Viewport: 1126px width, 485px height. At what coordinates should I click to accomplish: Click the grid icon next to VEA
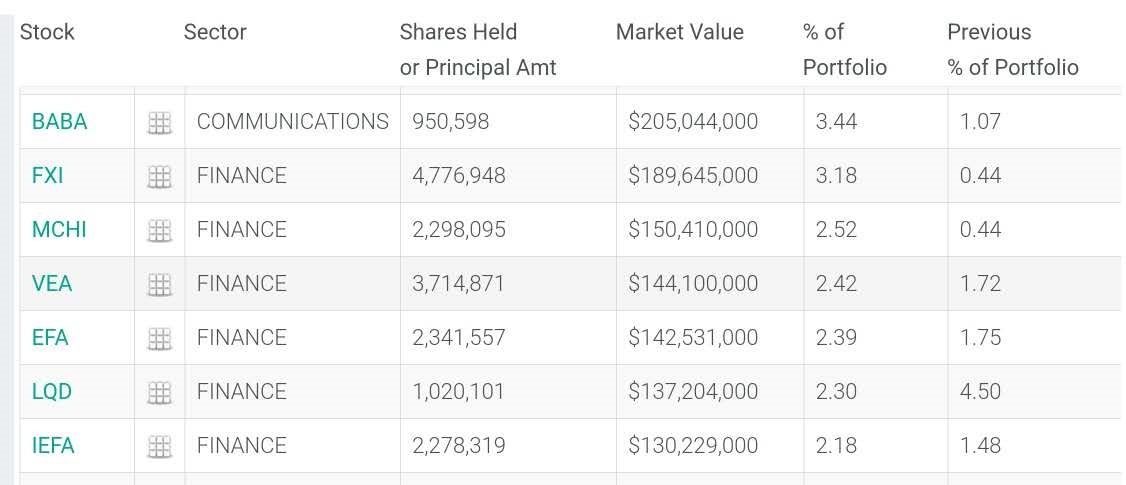coord(160,285)
